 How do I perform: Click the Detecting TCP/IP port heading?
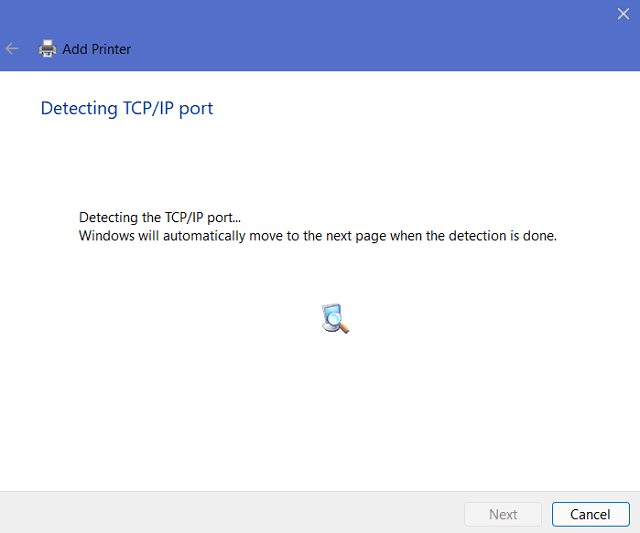(126, 108)
